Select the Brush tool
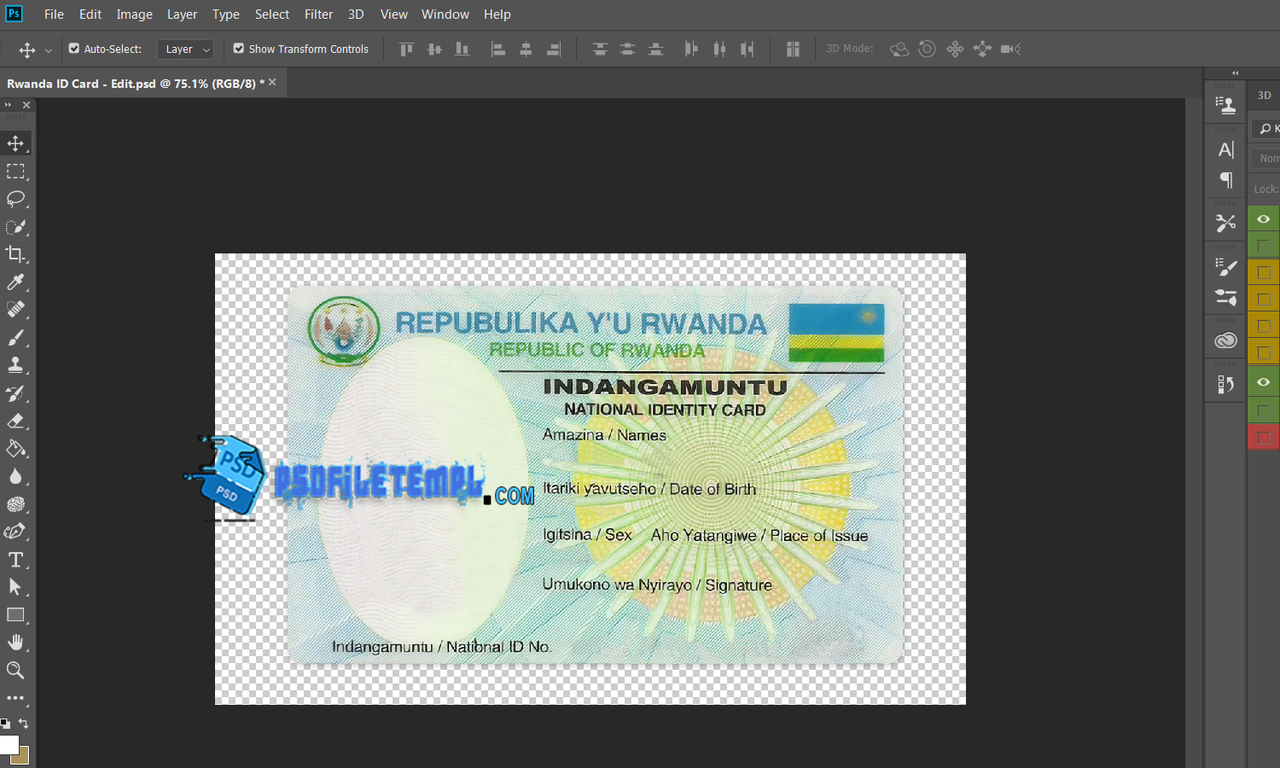The width and height of the screenshot is (1280, 768). [16, 338]
